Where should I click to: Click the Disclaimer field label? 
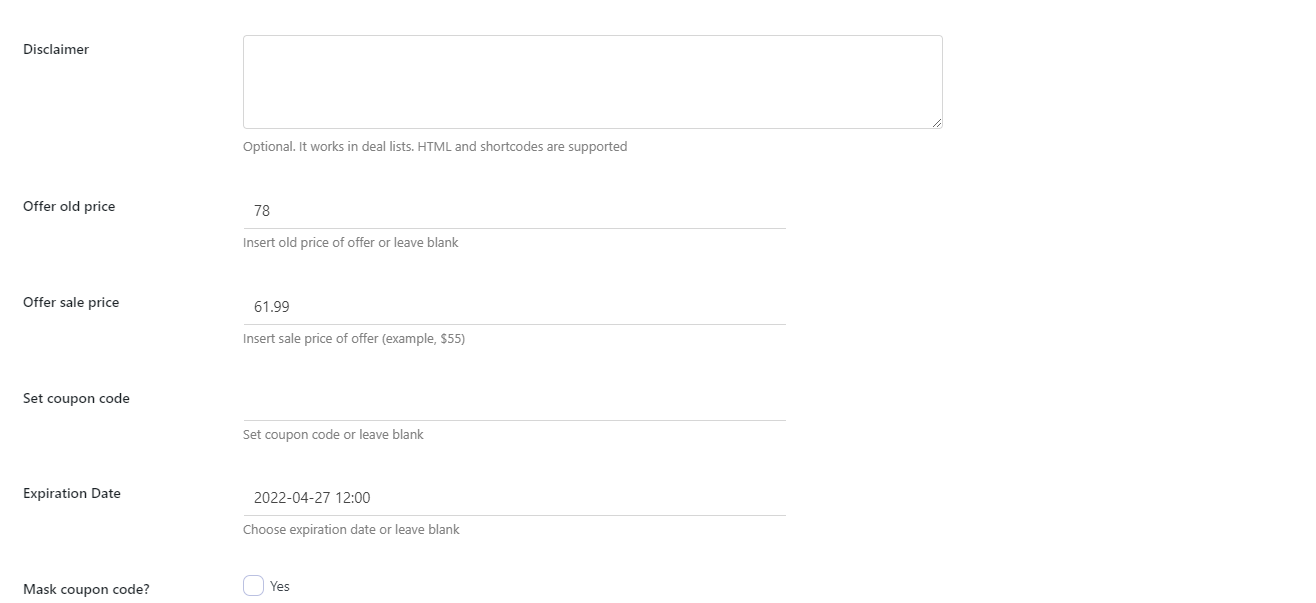[x=56, y=49]
